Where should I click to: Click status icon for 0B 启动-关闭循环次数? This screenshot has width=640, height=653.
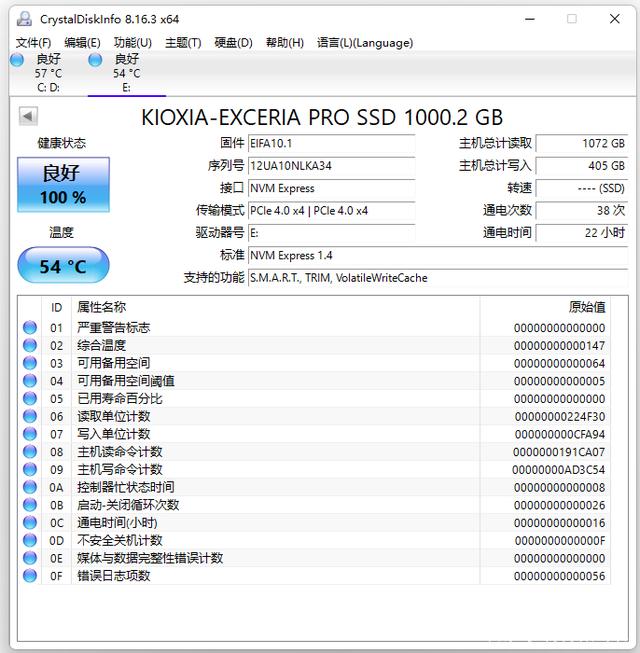pos(30,505)
